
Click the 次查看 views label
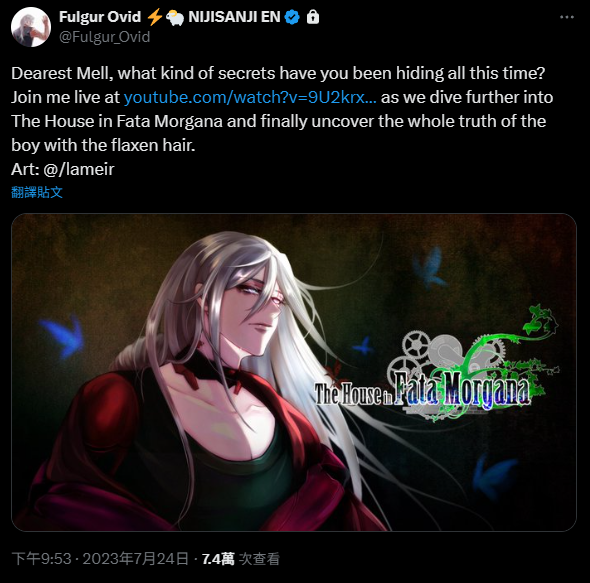pos(260,559)
